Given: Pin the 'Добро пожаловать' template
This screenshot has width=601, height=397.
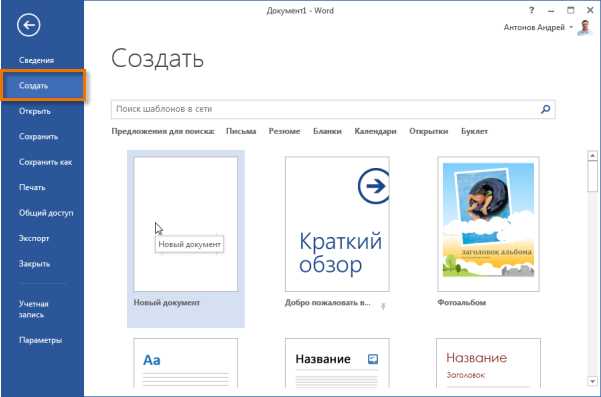Looking at the screenshot, I should [383, 306].
